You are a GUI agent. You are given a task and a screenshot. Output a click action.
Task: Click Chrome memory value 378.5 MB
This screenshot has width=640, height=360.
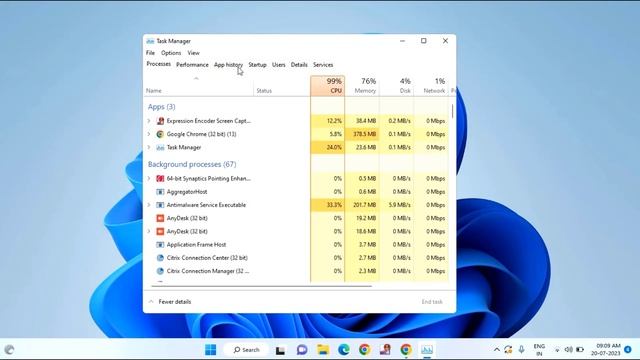pos(364,134)
